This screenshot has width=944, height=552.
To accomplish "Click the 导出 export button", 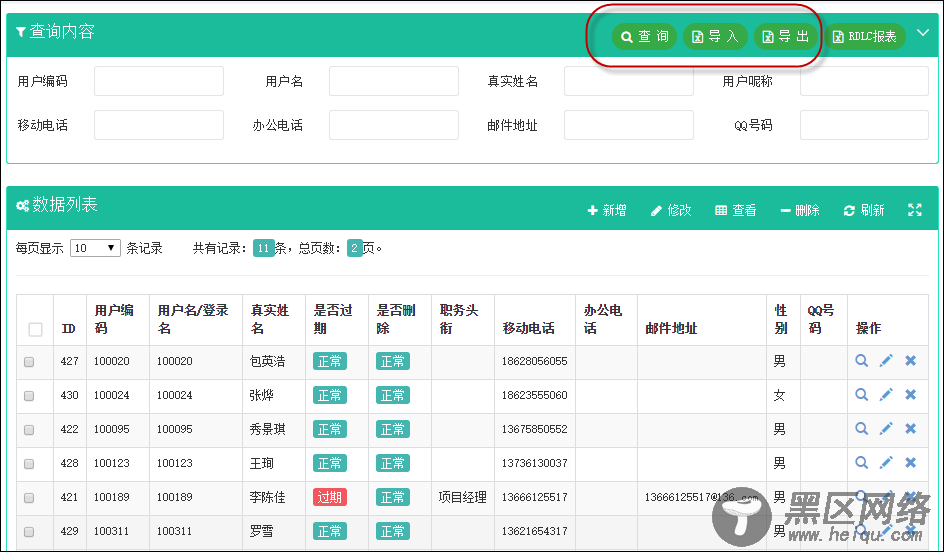I will click(x=785, y=37).
